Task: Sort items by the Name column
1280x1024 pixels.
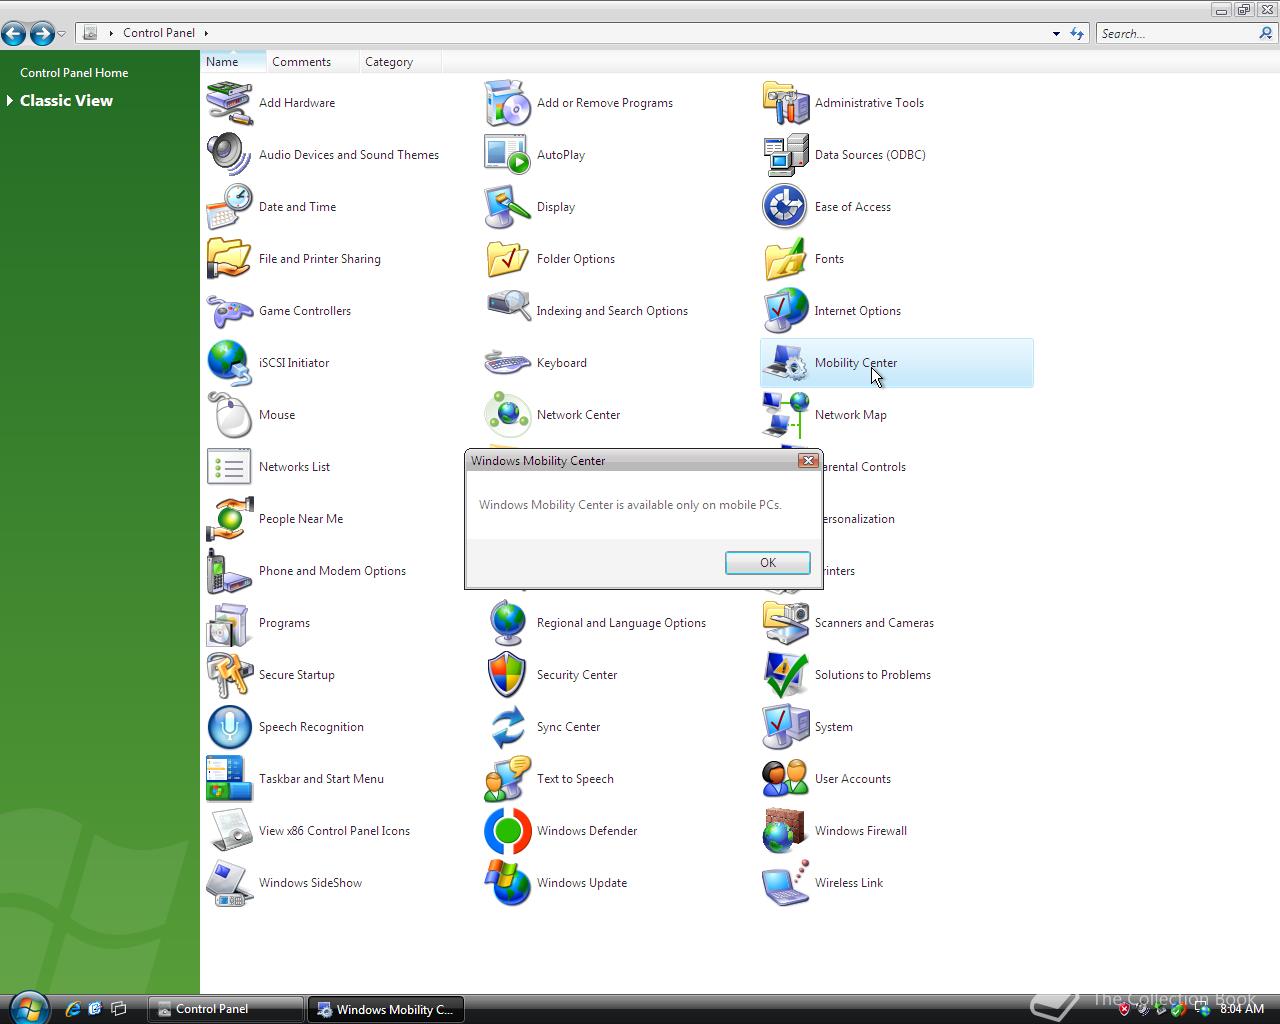Action: coord(233,61)
